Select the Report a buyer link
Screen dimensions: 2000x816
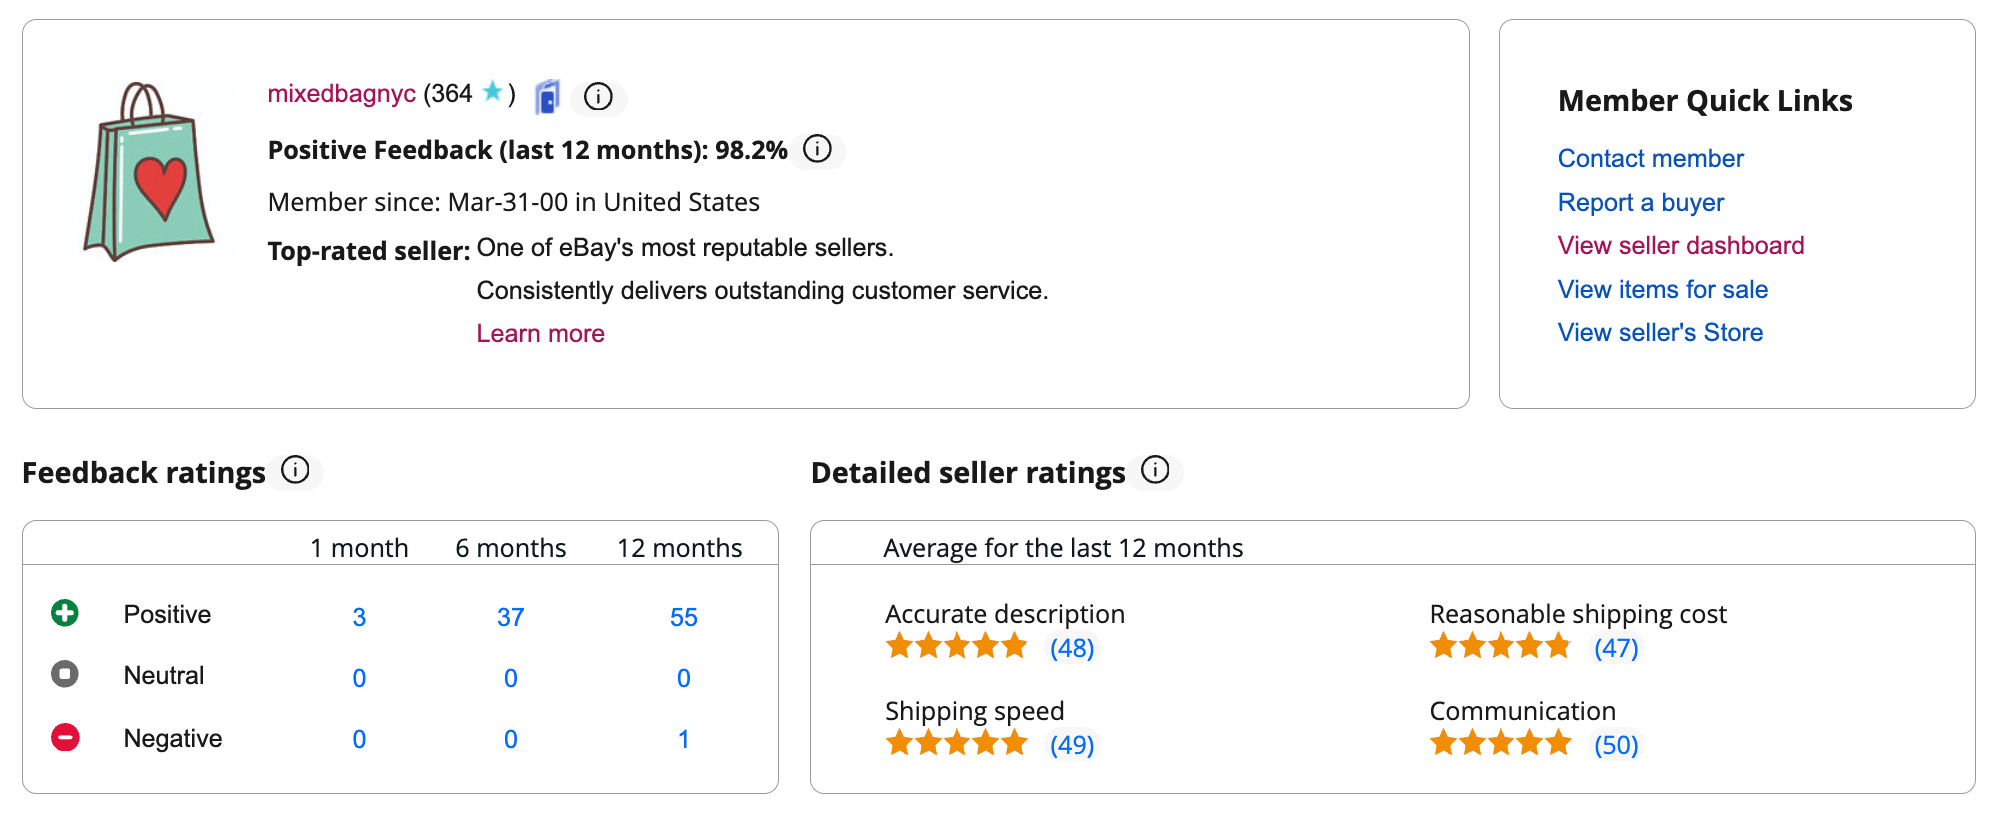pos(1640,203)
